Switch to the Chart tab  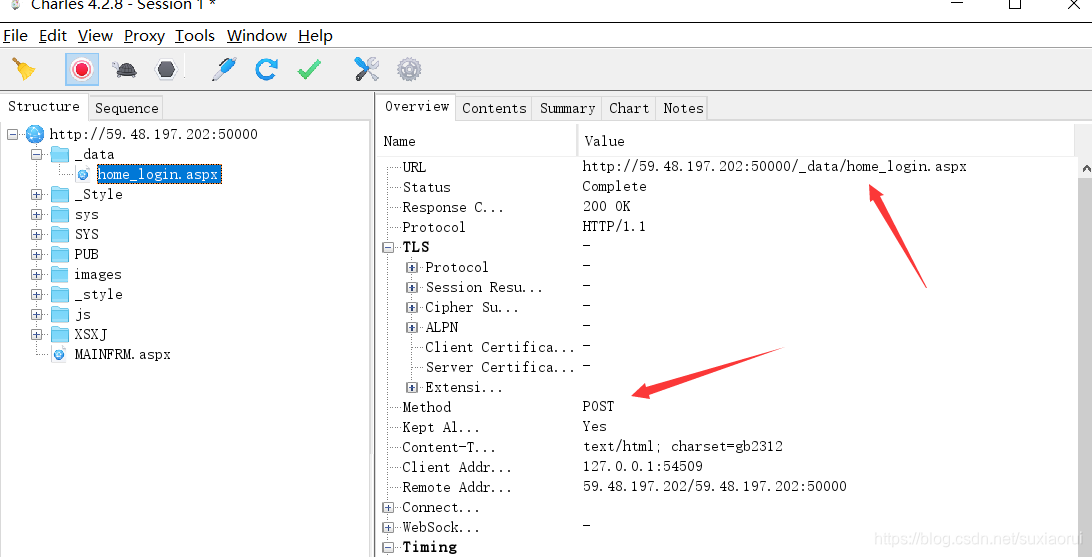pyautogui.click(x=629, y=108)
